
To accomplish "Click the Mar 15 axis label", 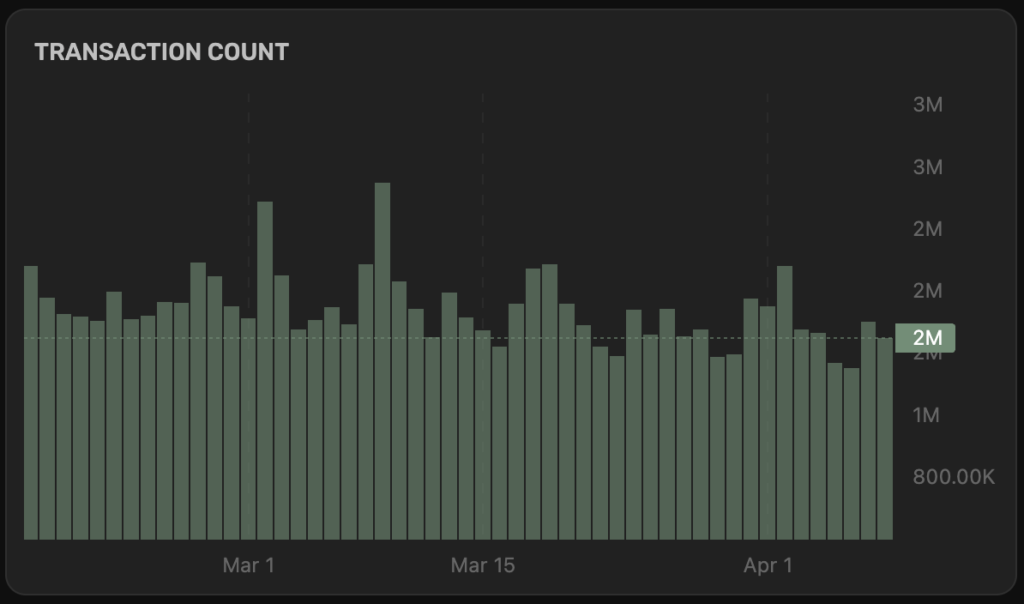I will point(485,565).
